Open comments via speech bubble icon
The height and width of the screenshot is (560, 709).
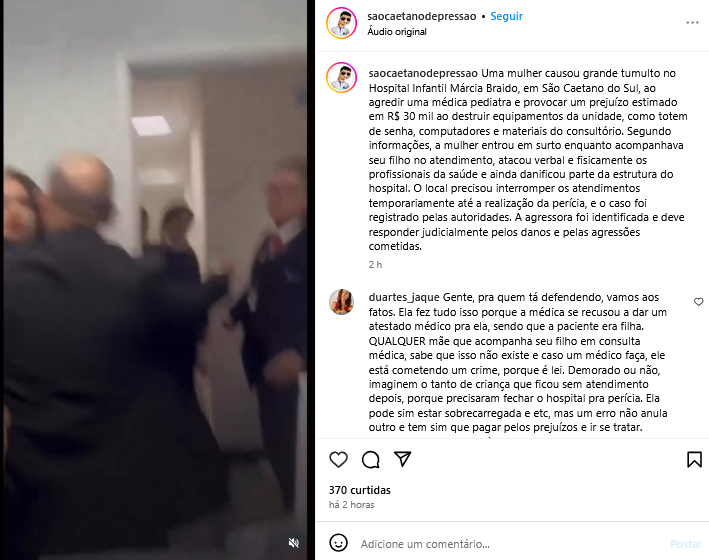coord(370,460)
